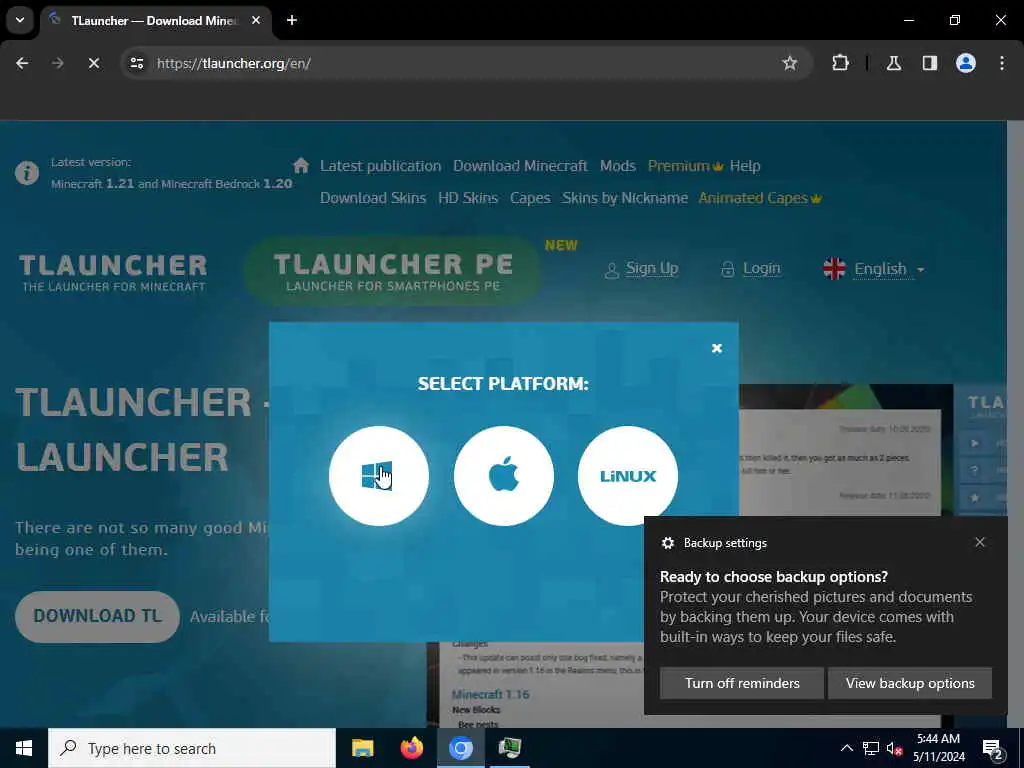Click Minecraft 1.16 heading in screenshot preview
Screen dimensions: 1024x768
tap(490, 694)
